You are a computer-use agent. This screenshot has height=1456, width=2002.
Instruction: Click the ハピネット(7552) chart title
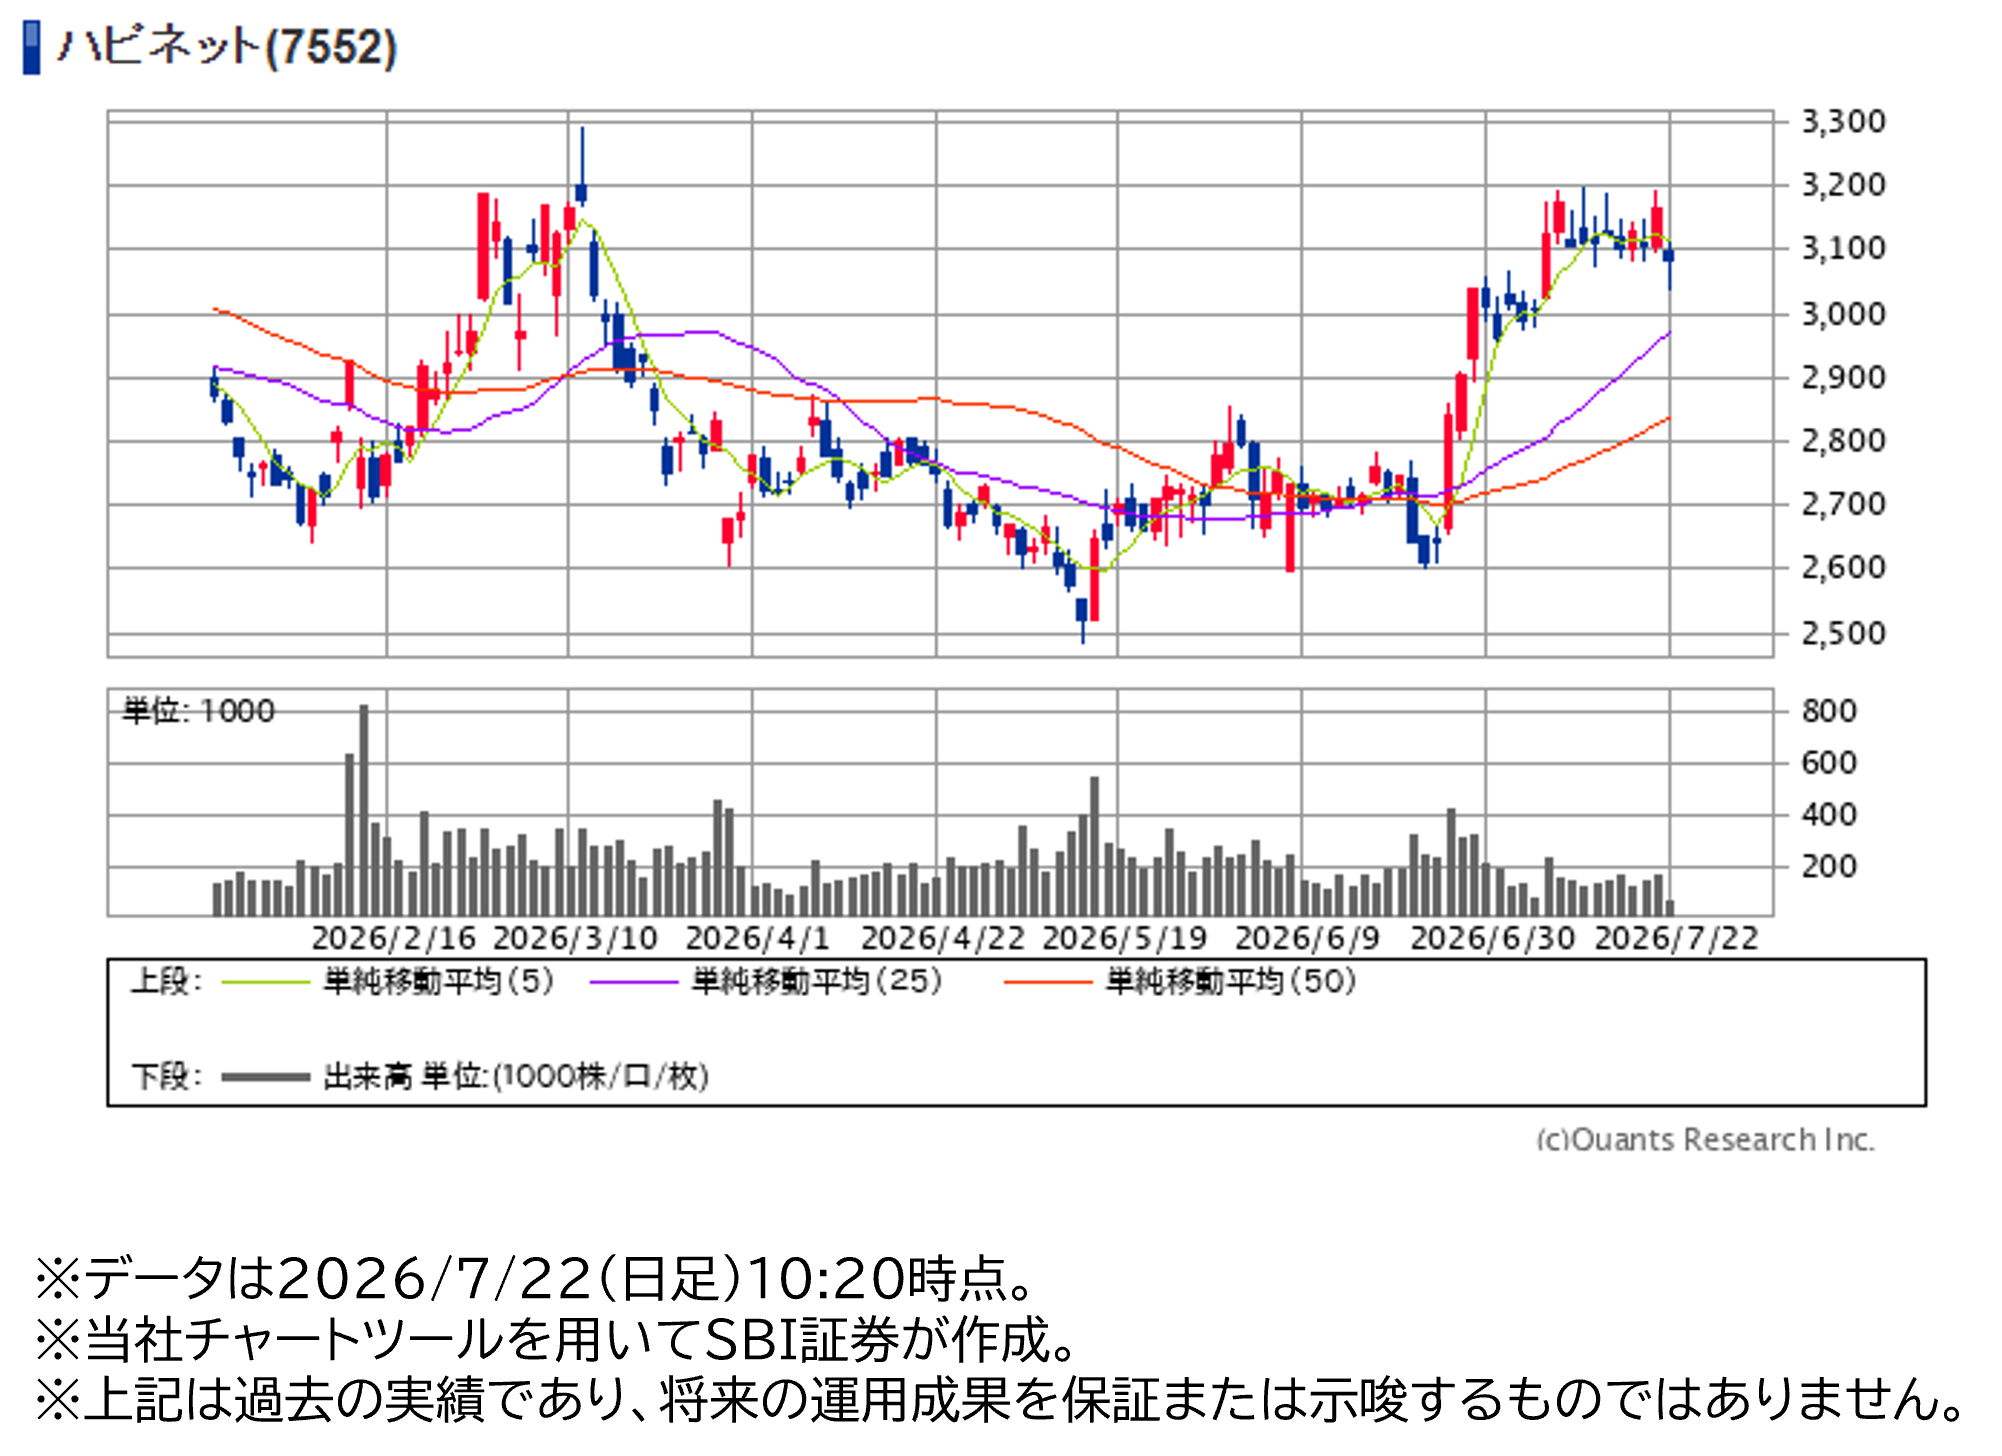(228, 47)
